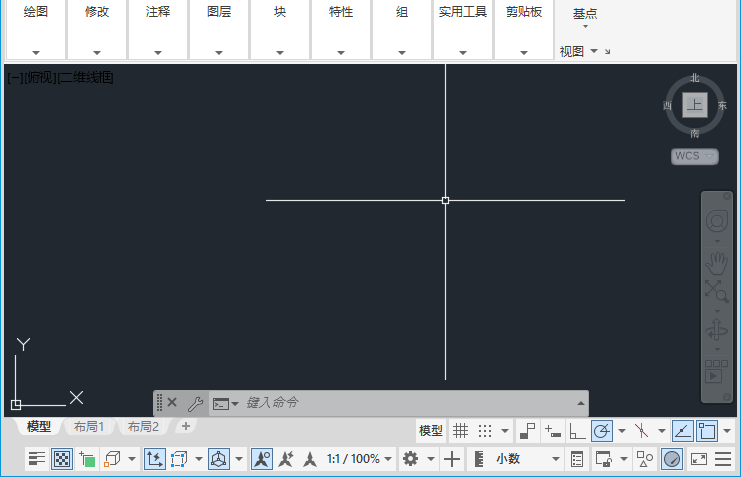
Task: Switch to the 布局1 layout tab
Action: (x=89, y=426)
